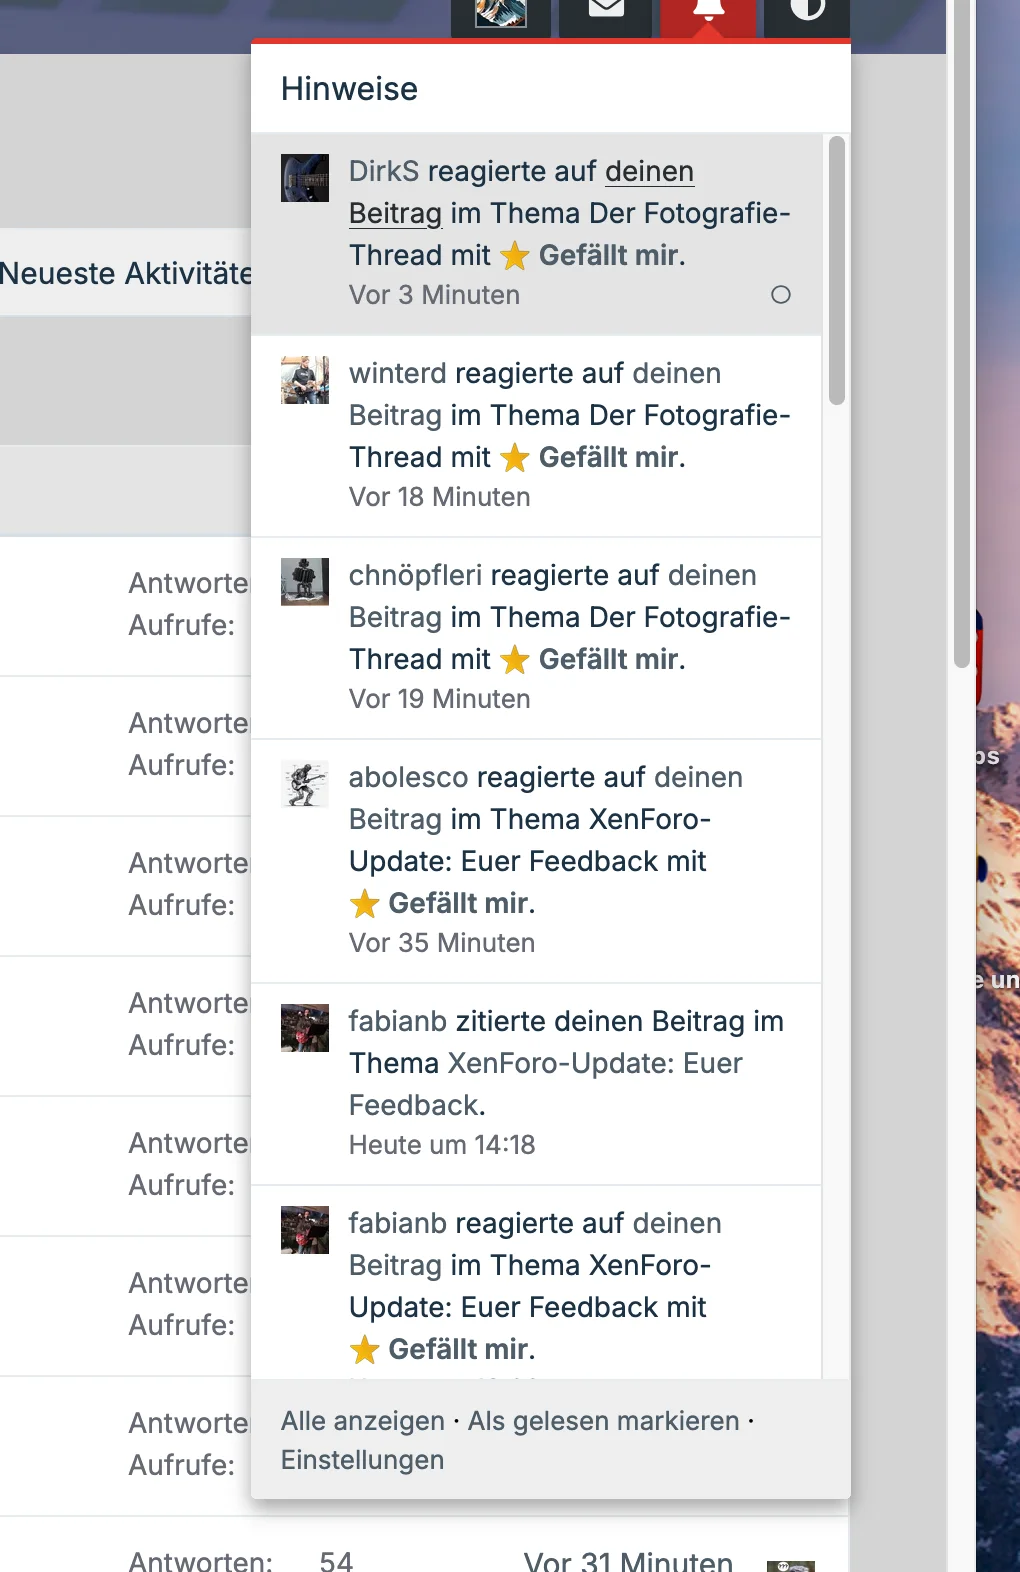Open fabianb's avatar beside the reaction notification
Image resolution: width=1020 pixels, height=1572 pixels.
tap(305, 1230)
